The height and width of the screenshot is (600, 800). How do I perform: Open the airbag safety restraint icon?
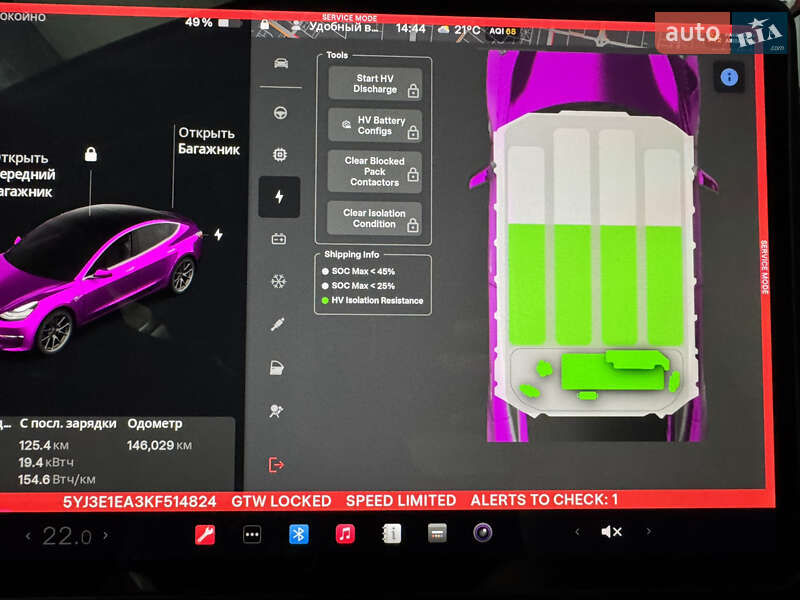(276, 411)
